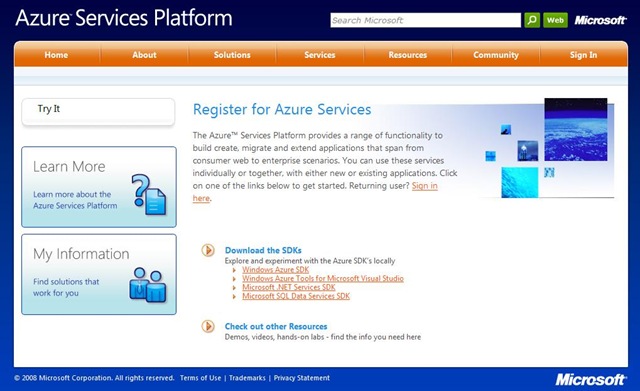640x391 pixels.
Task: Open the Microsoft .NET Services SDK link
Action: tap(289, 287)
